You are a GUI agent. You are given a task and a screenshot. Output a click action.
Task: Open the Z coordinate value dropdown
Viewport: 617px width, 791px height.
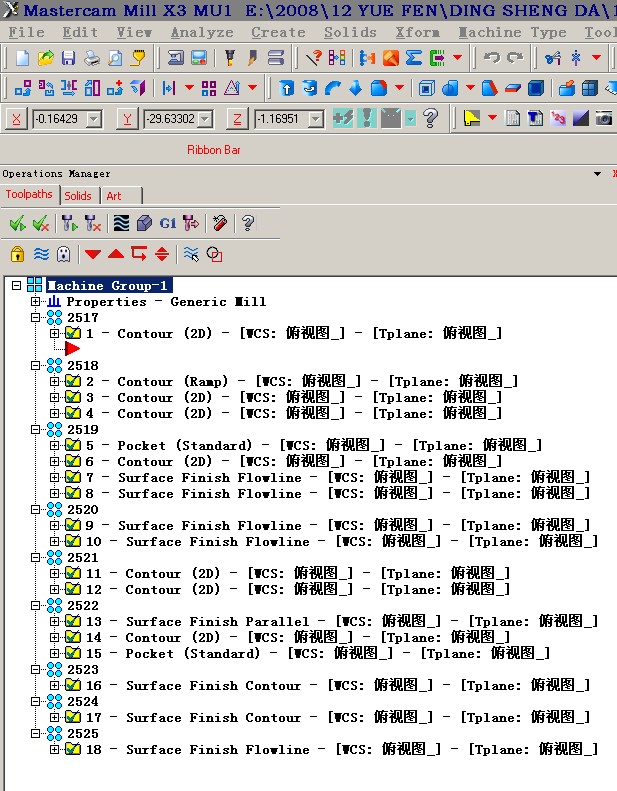tap(316, 120)
